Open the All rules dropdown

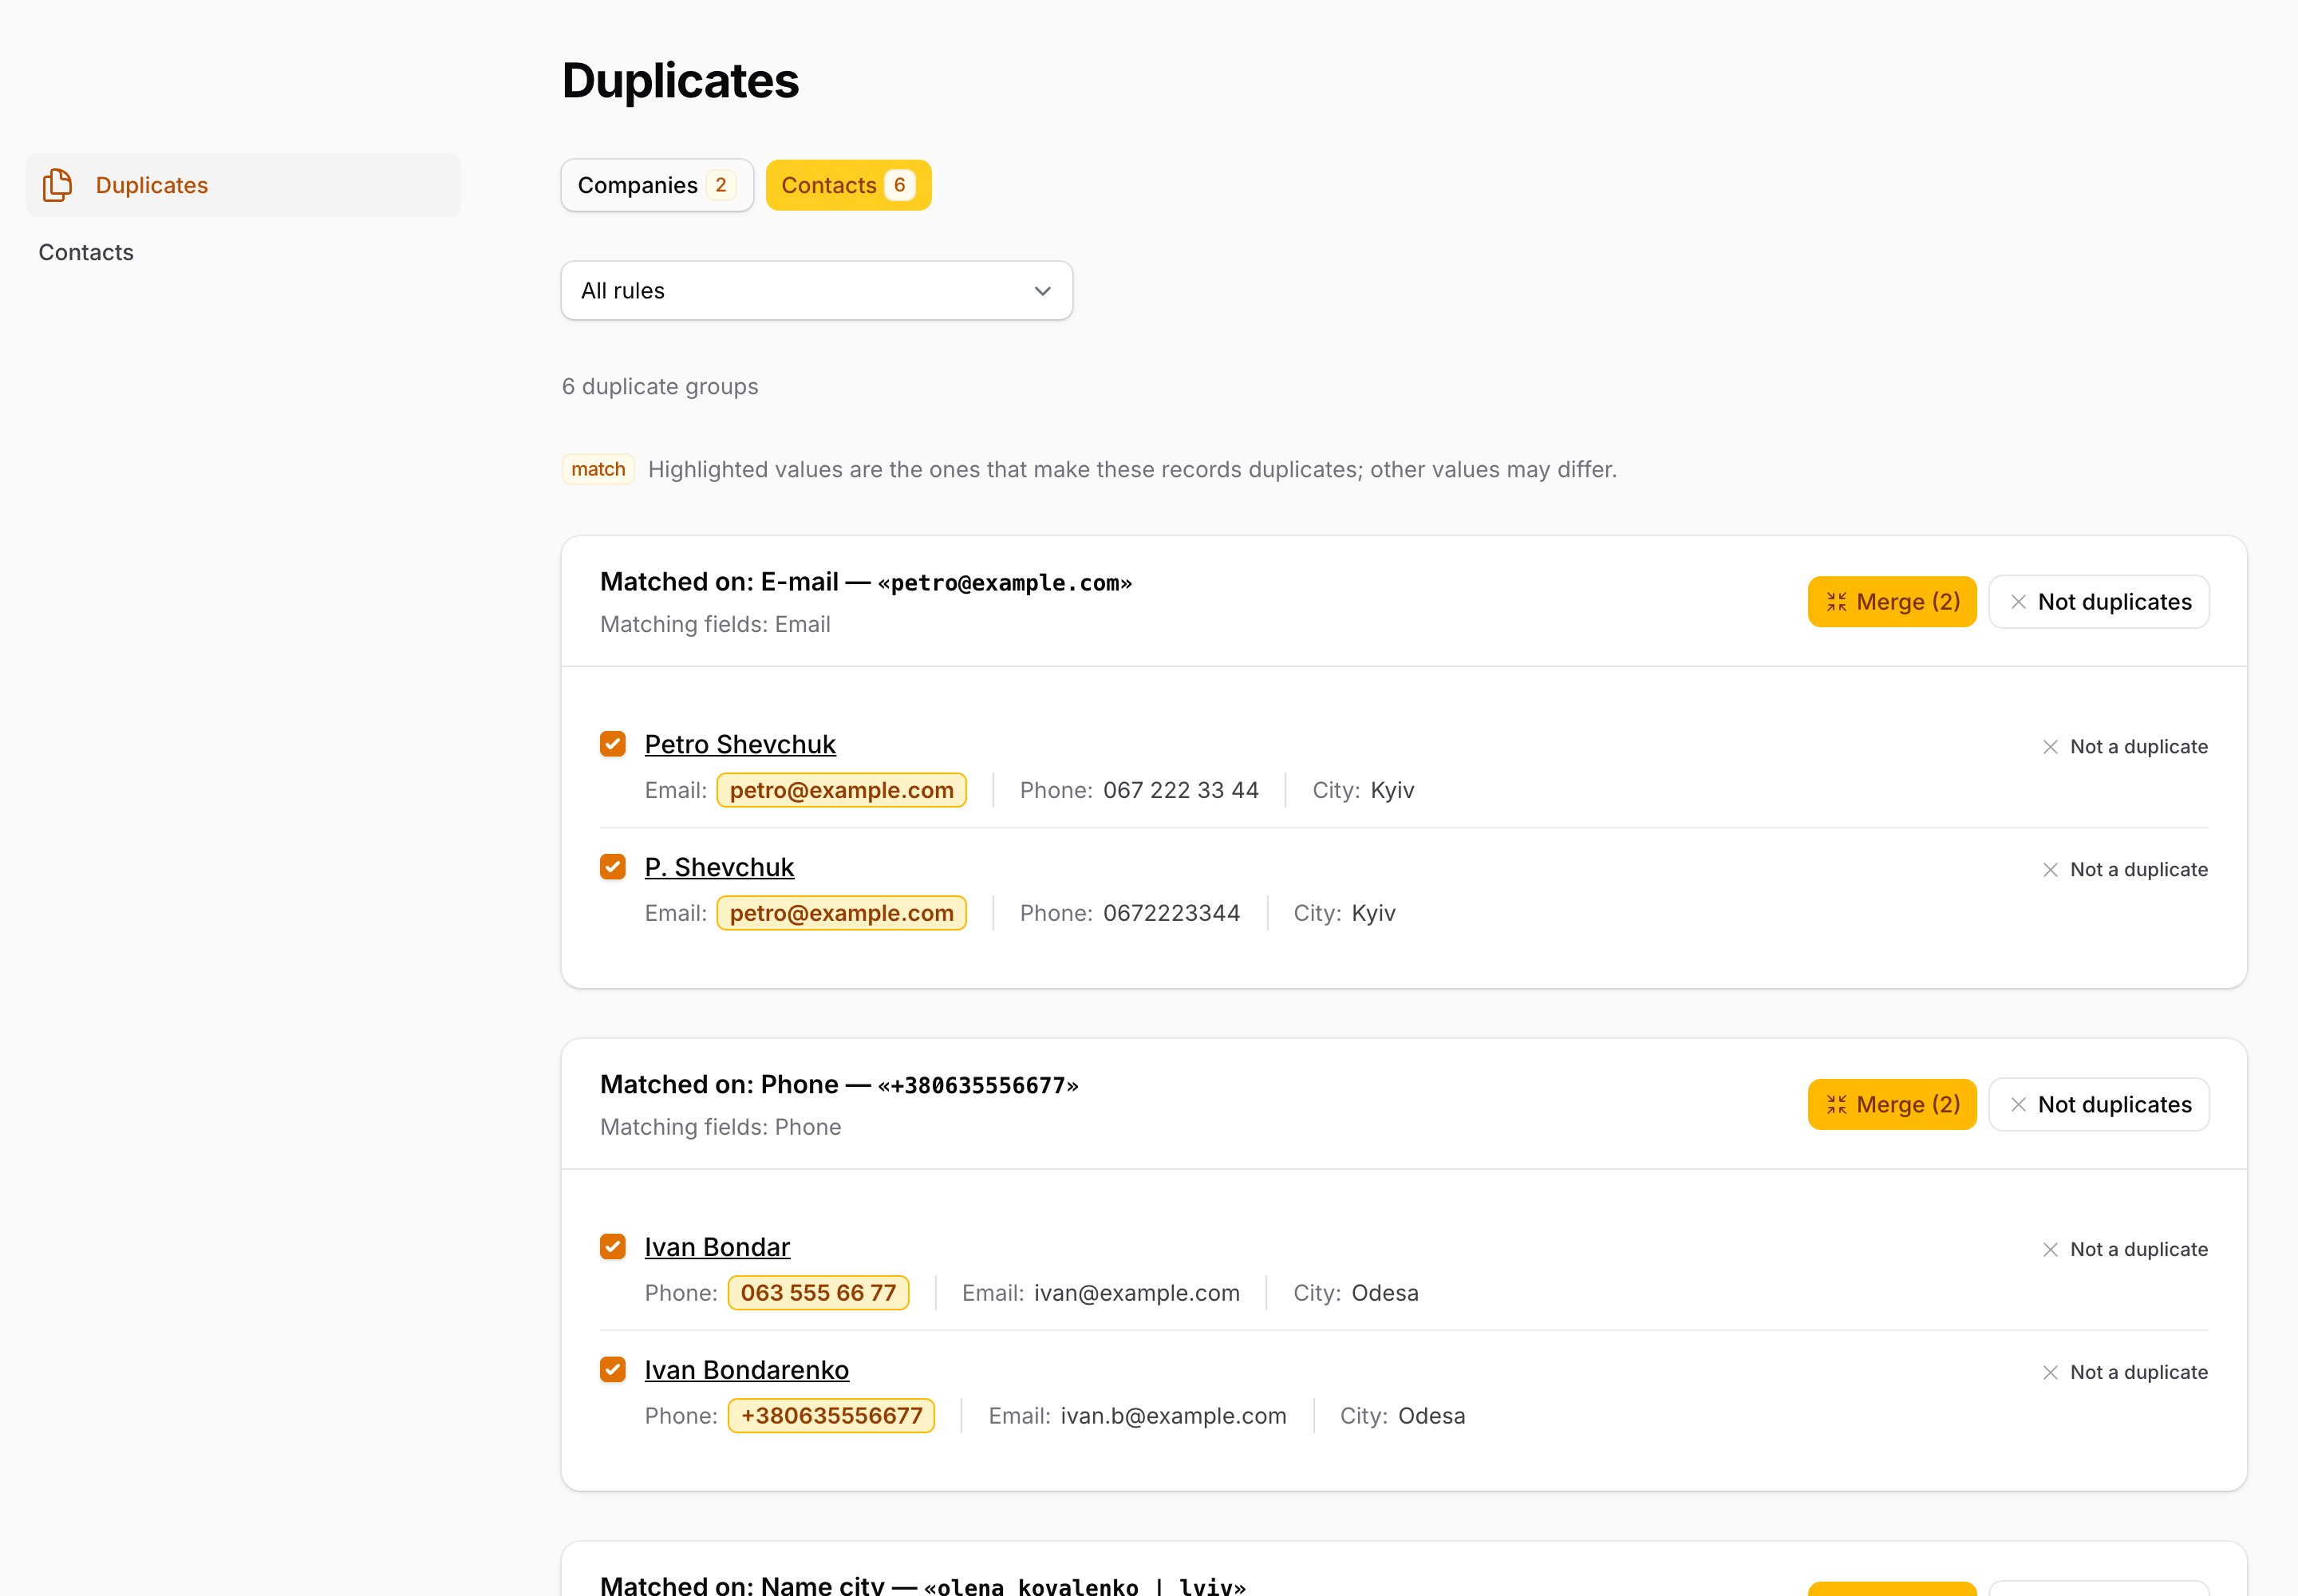[816, 291]
